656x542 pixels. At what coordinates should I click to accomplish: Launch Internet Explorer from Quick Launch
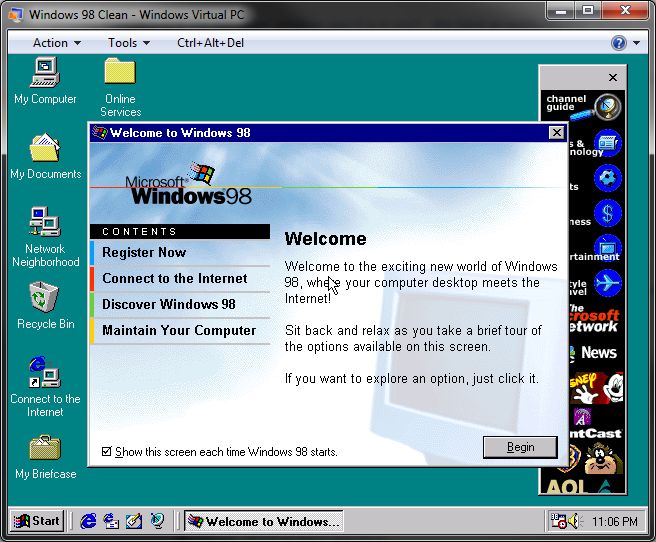tap(88, 521)
